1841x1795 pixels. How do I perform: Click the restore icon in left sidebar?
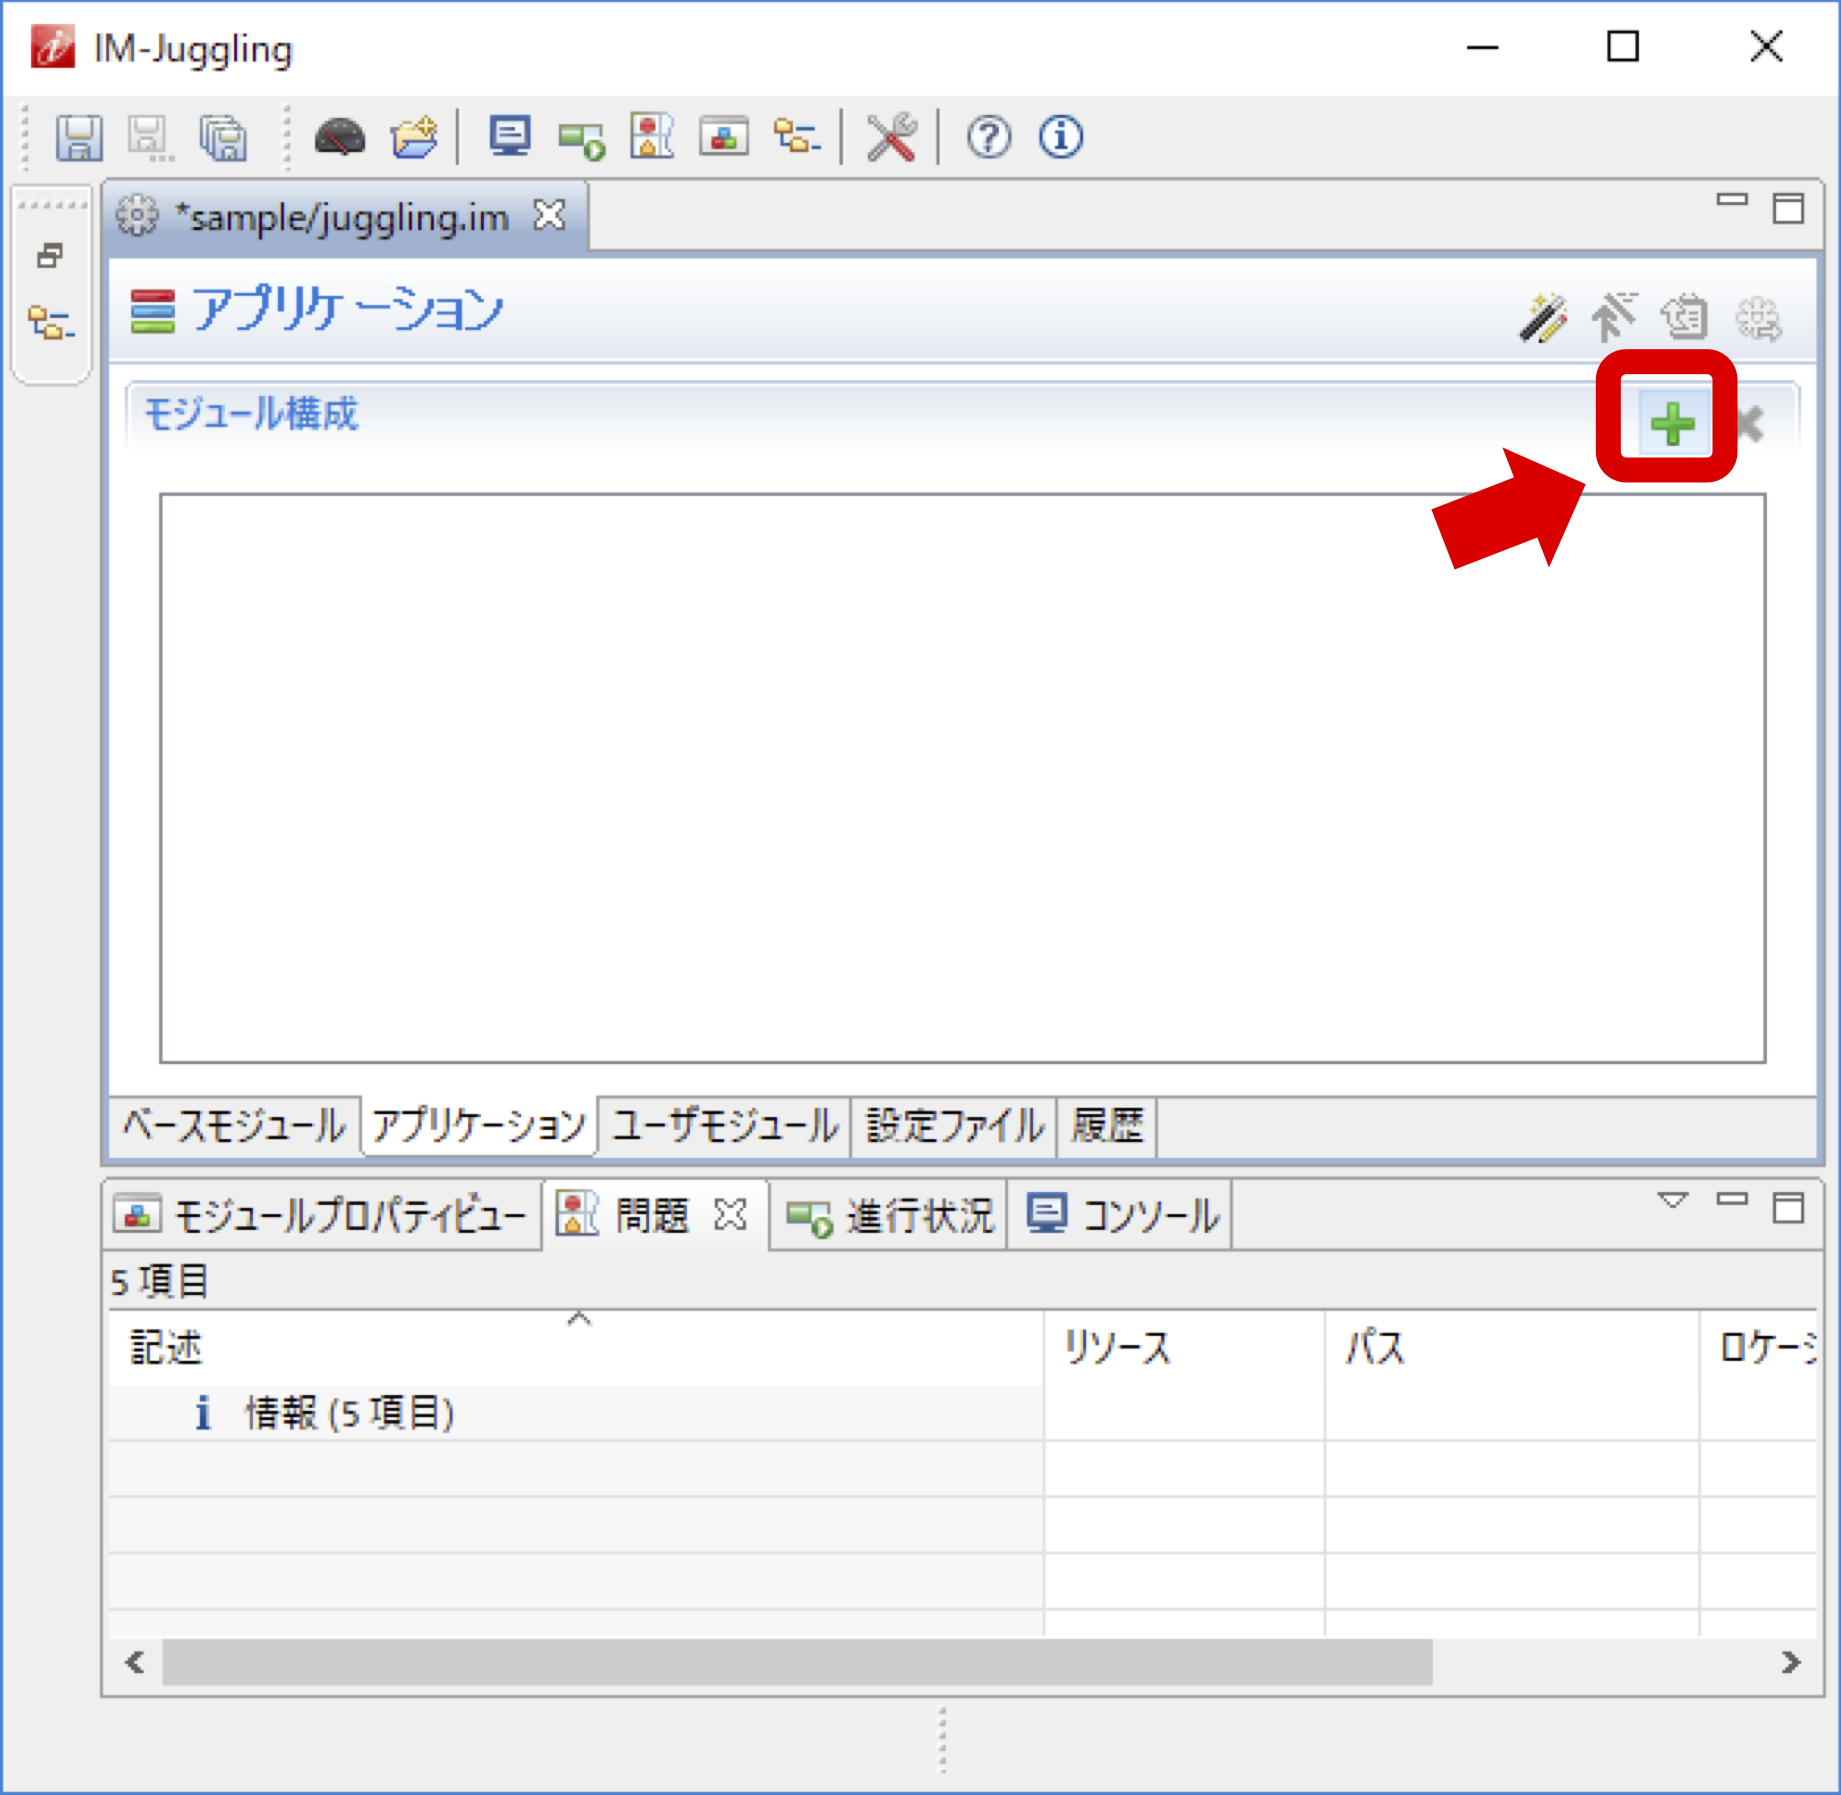pos(50,256)
